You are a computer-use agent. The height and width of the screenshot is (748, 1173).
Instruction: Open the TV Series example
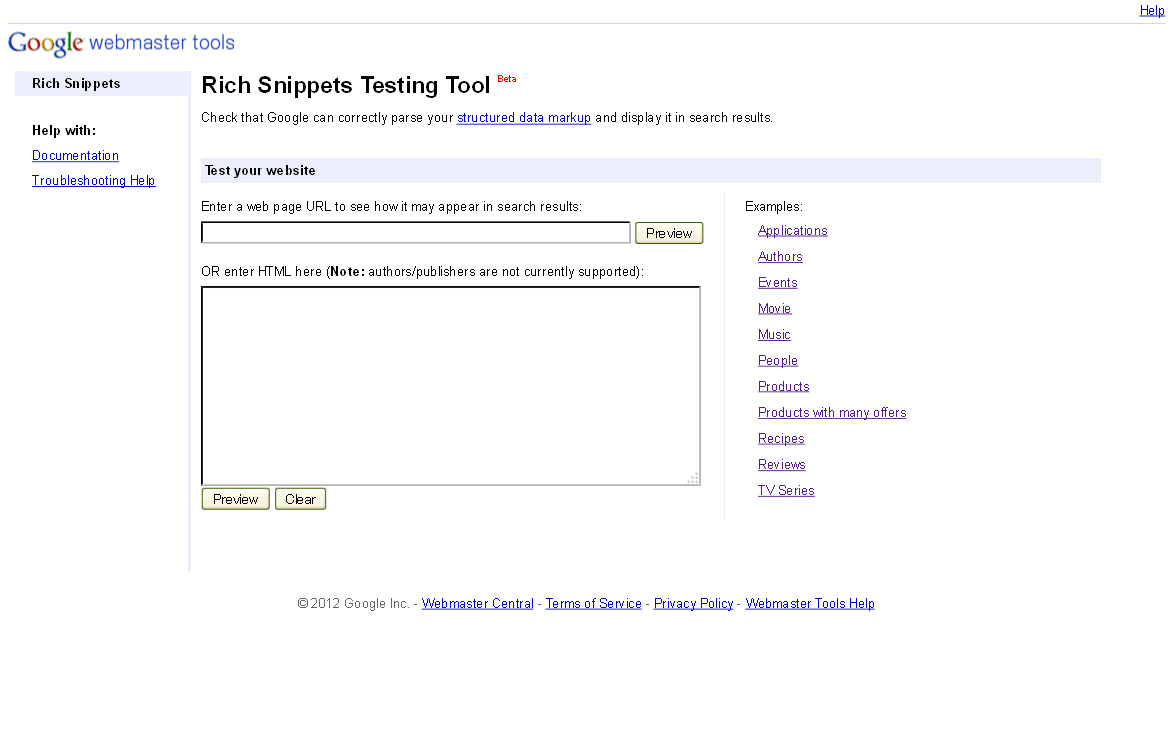pyautogui.click(x=786, y=491)
